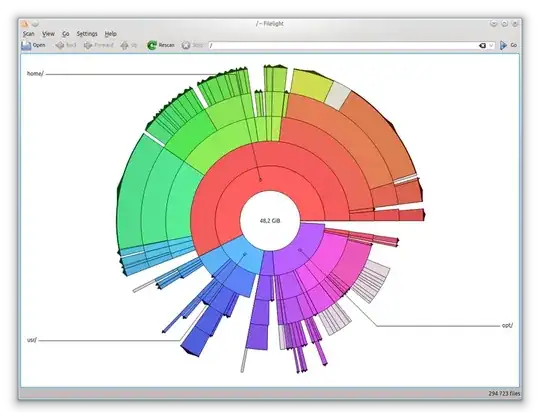Viewport: 540px width, 418px height.
Task: Go up one directory level
Action: (129, 45)
